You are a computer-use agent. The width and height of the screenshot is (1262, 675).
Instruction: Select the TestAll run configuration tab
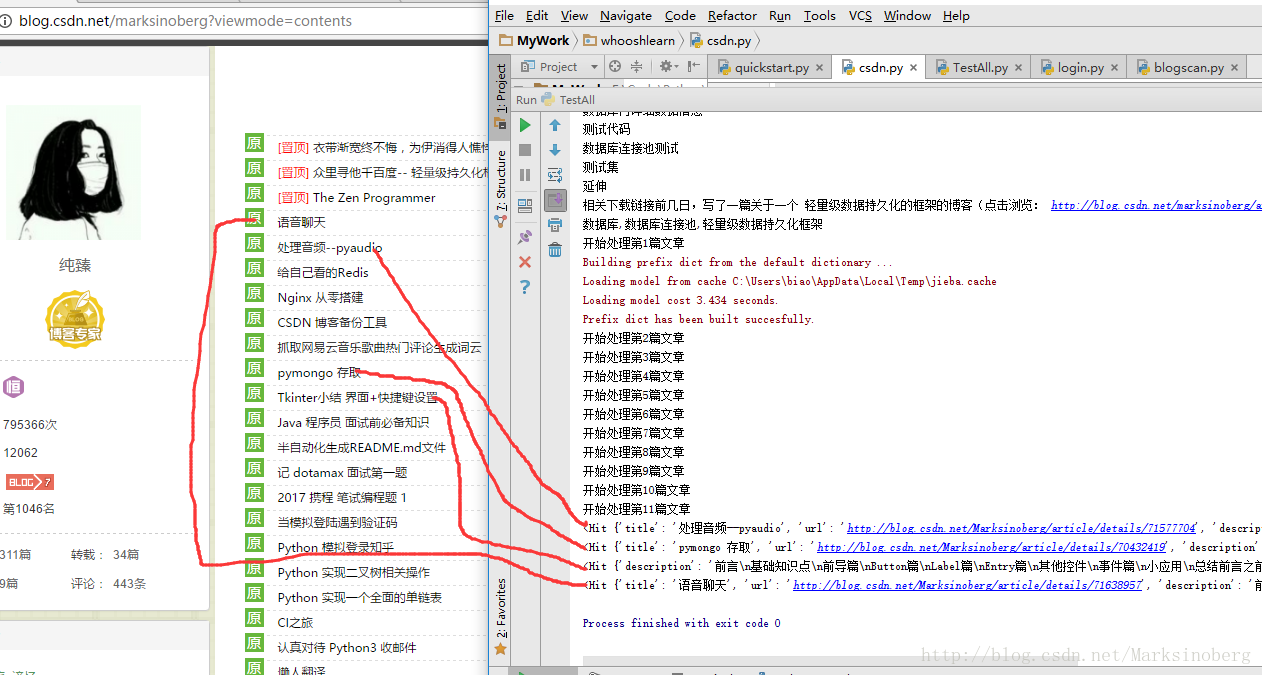(x=568, y=99)
